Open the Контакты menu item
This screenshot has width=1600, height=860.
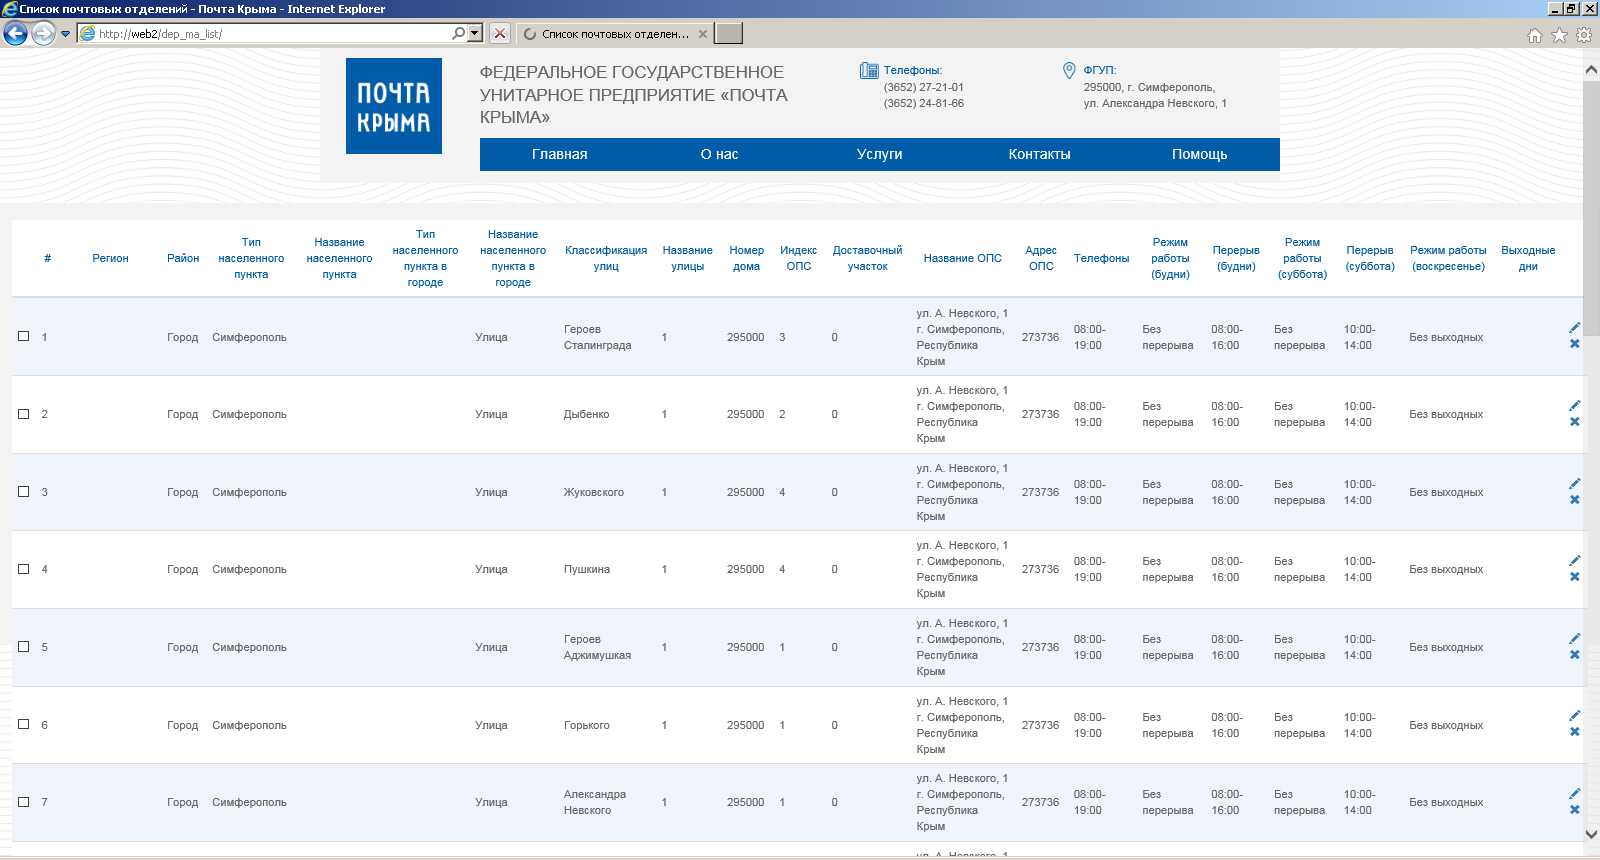click(1040, 154)
